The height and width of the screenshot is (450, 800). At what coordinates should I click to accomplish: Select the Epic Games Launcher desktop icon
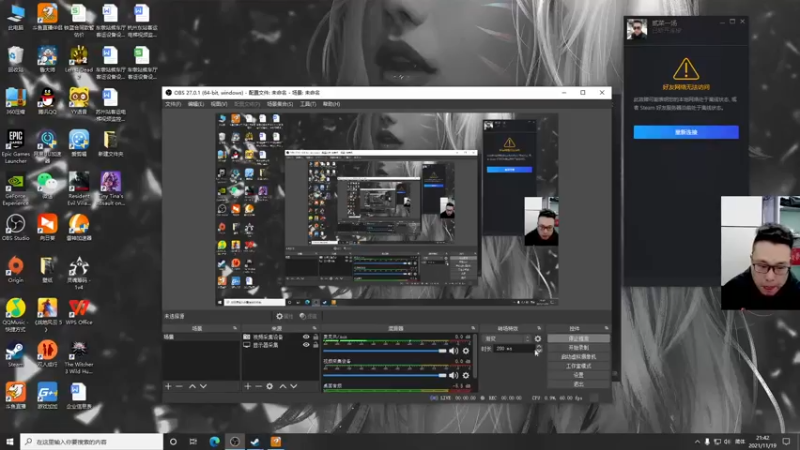(x=15, y=146)
